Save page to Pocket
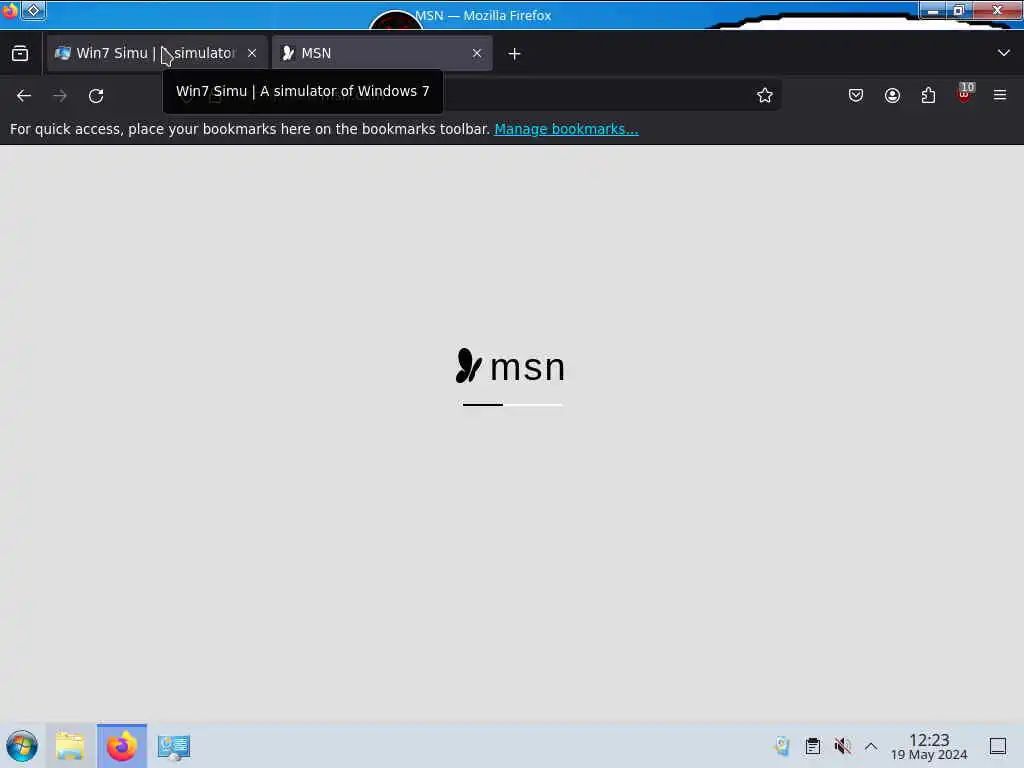The image size is (1024, 768). (856, 95)
